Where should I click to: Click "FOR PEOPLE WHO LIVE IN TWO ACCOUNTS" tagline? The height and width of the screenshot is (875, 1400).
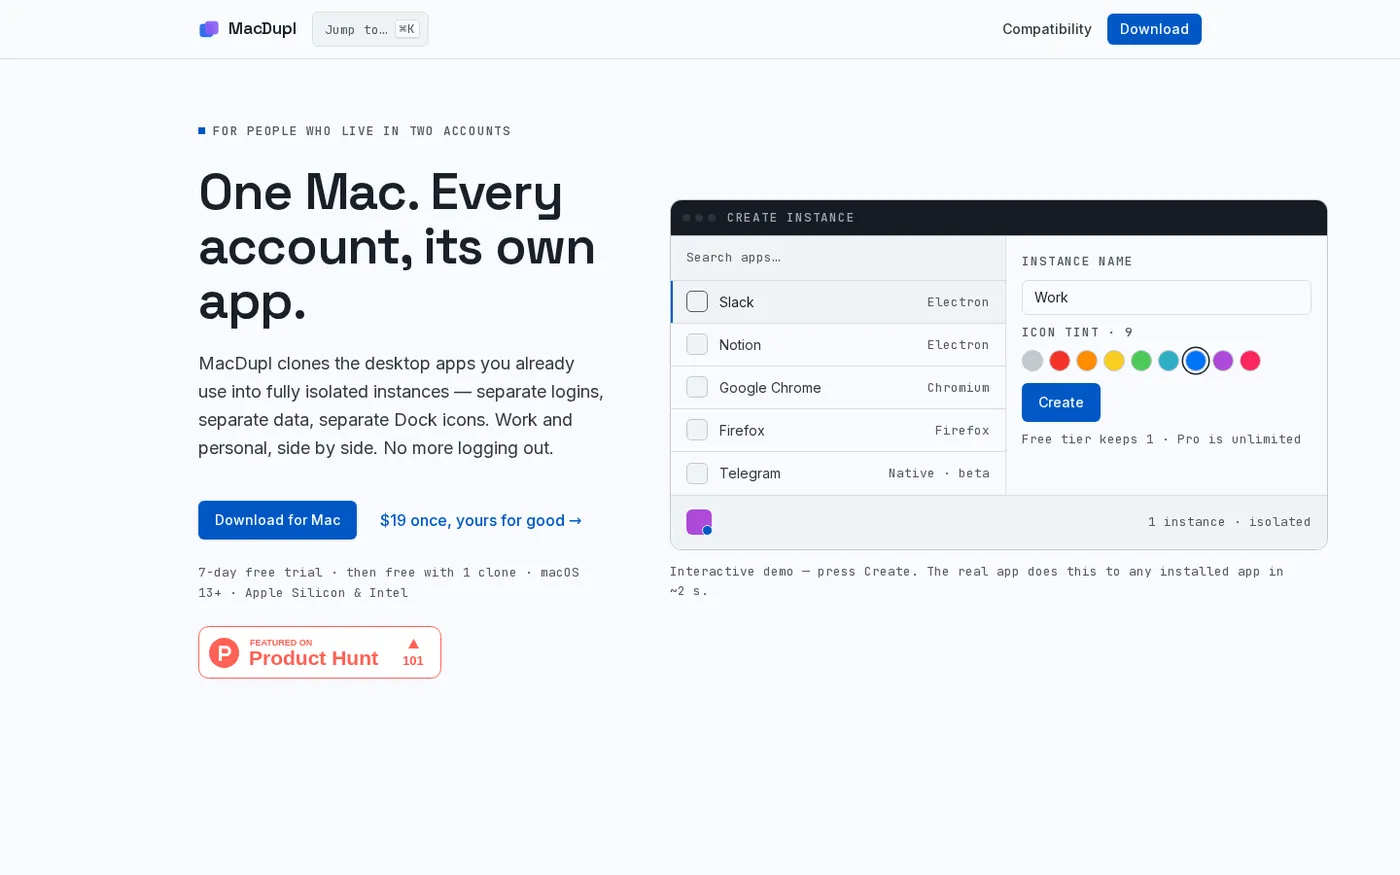click(361, 131)
